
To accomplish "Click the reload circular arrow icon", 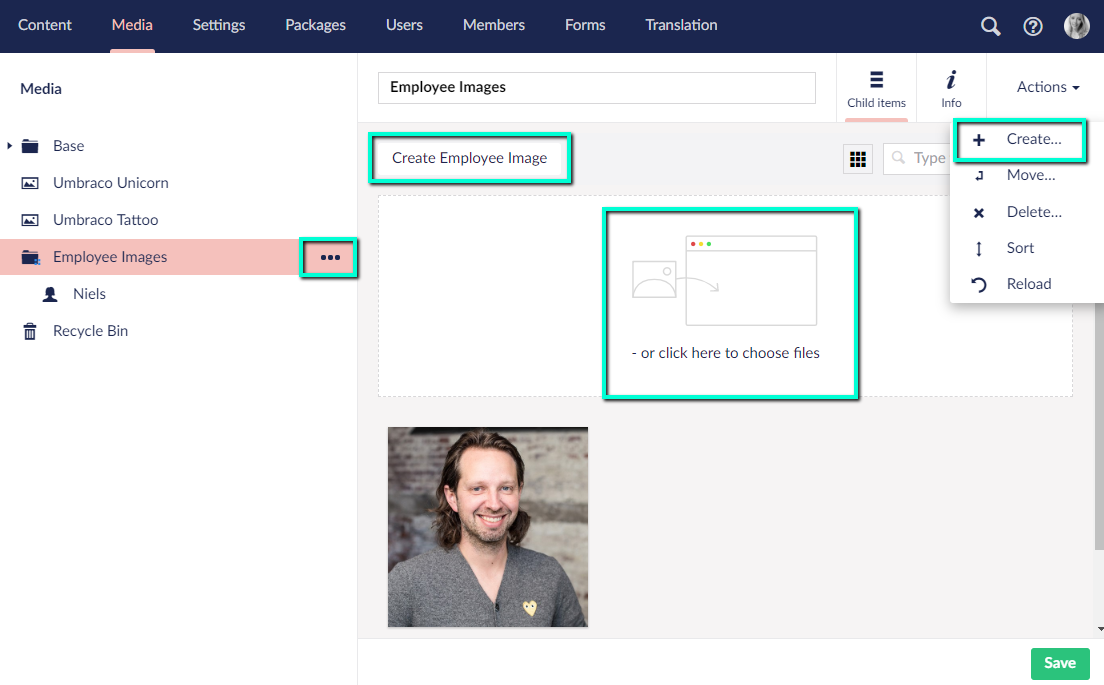I will (x=979, y=284).
